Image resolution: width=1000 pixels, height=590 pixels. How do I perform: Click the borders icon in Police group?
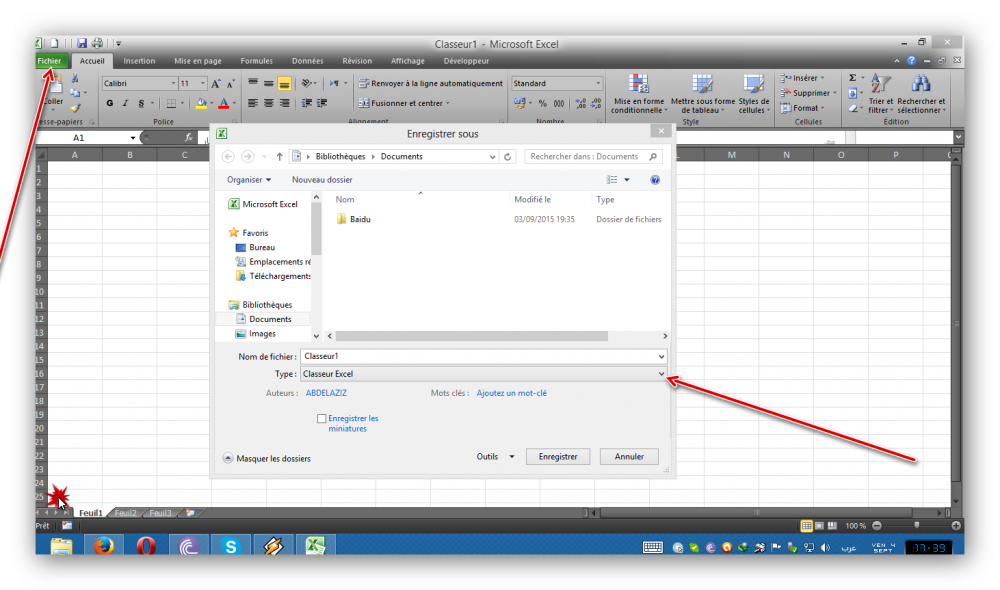171,103
